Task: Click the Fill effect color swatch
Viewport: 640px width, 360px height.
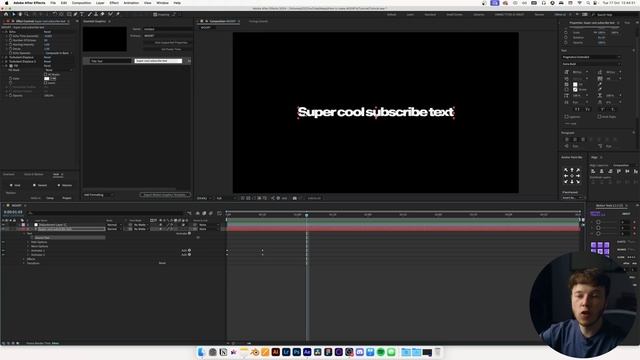Action: click(x=47, y=78)
